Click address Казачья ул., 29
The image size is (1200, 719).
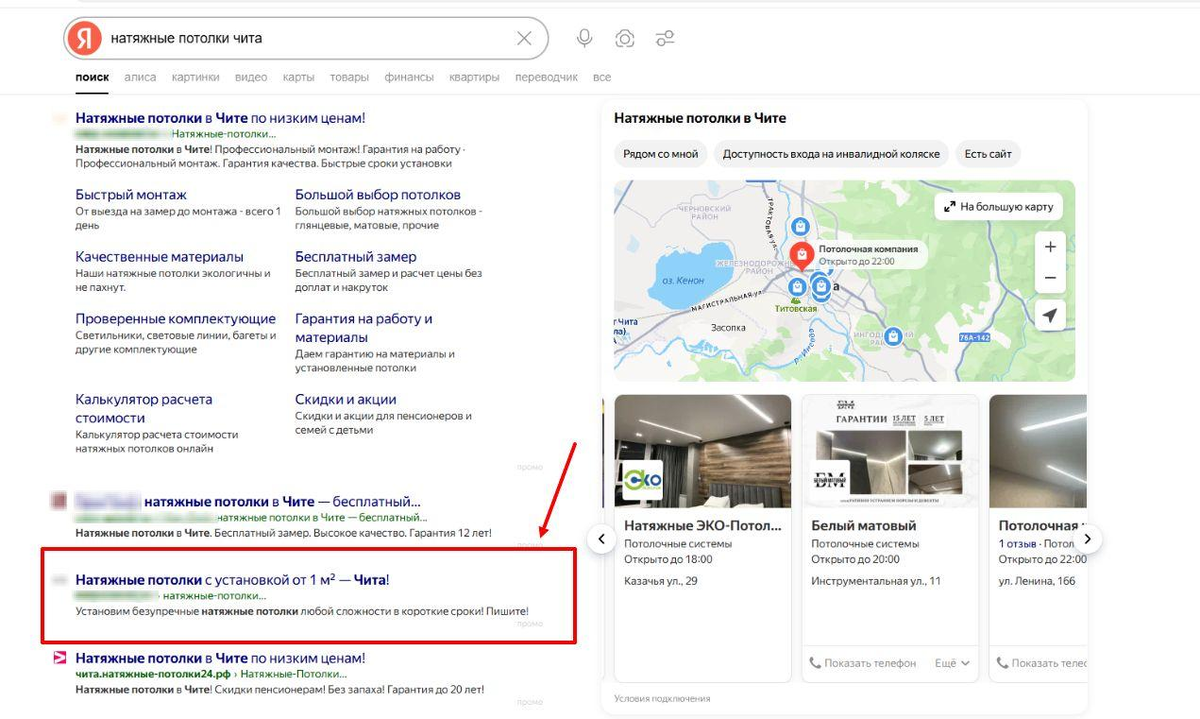[661, 580]
